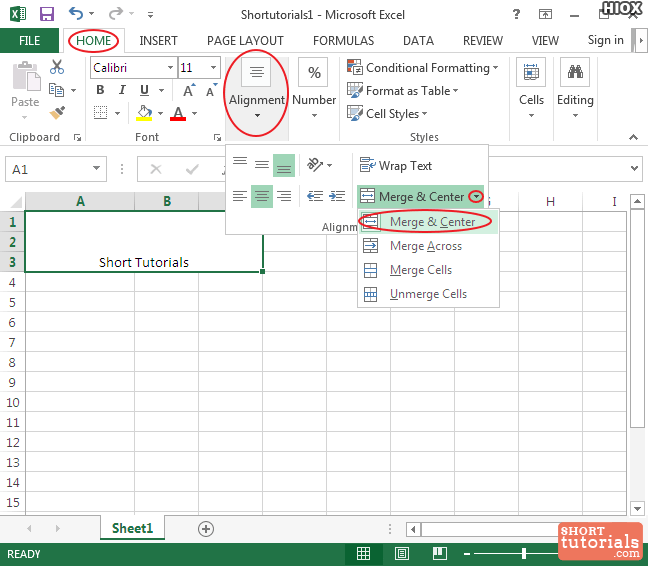The image size is (648, 566).
Task: Select column H header
Action: click(550, 202)
